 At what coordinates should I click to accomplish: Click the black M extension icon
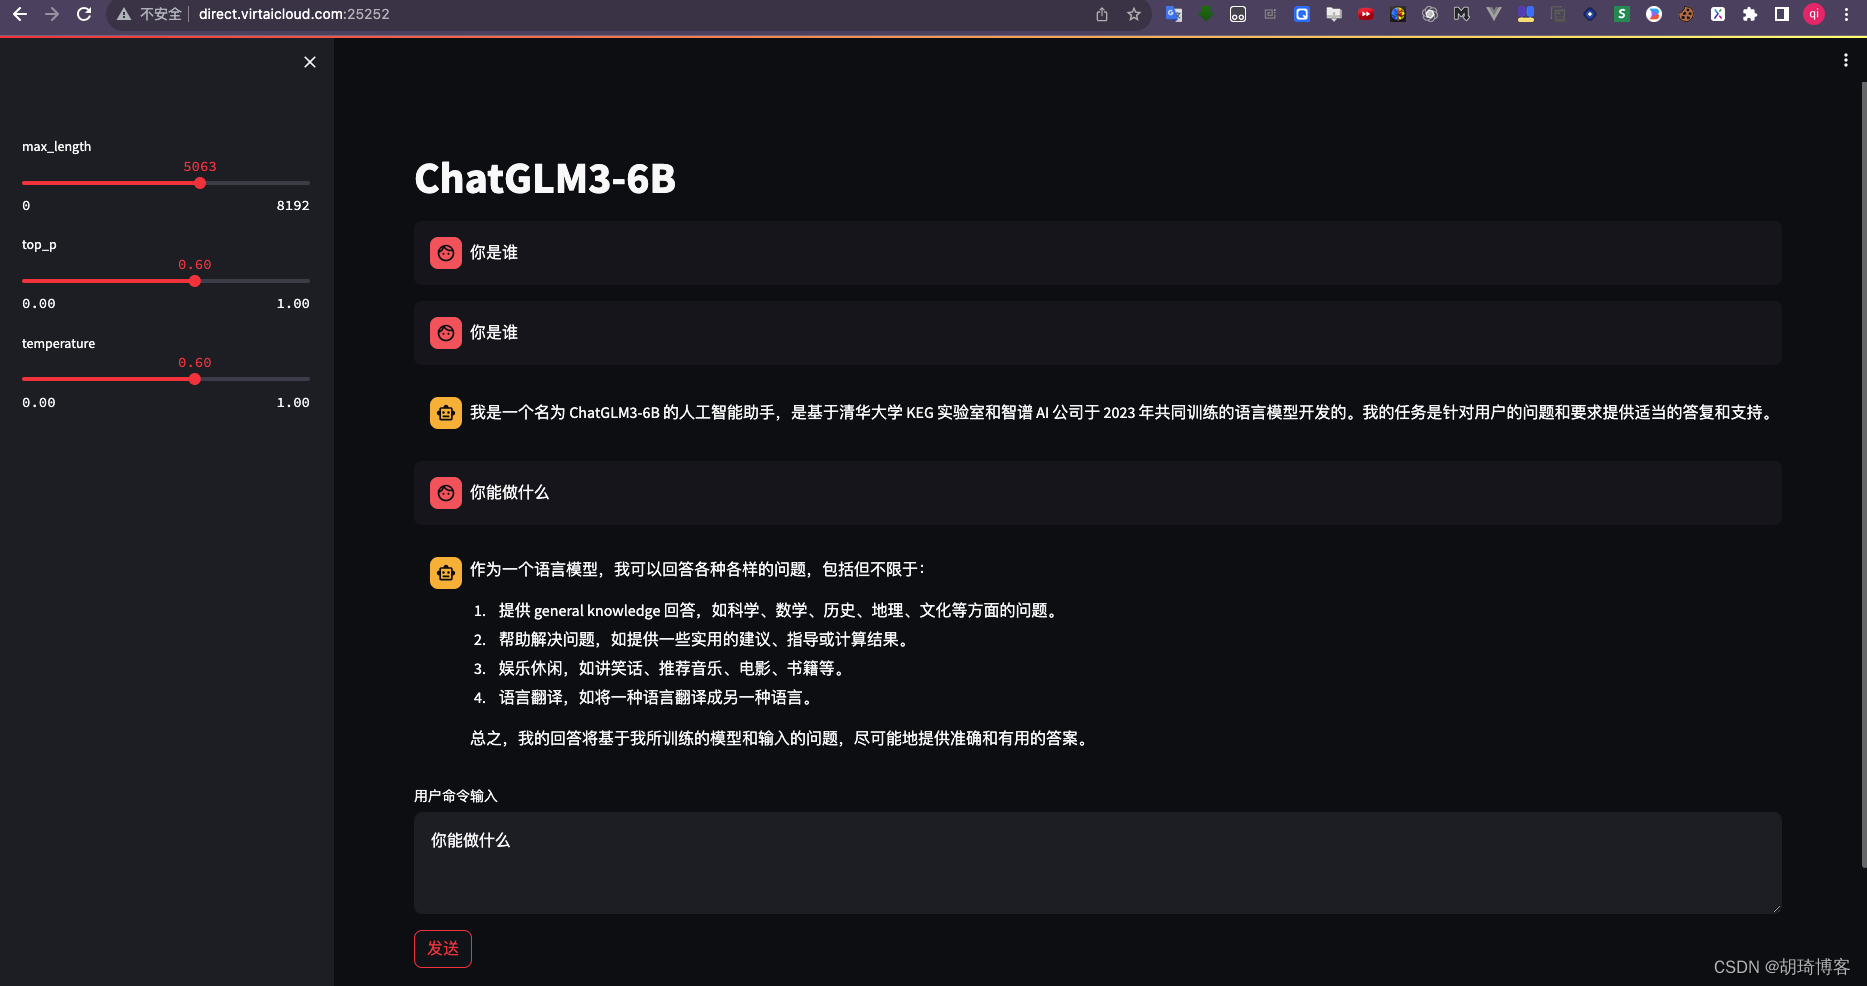click(x=1462, y=14)
